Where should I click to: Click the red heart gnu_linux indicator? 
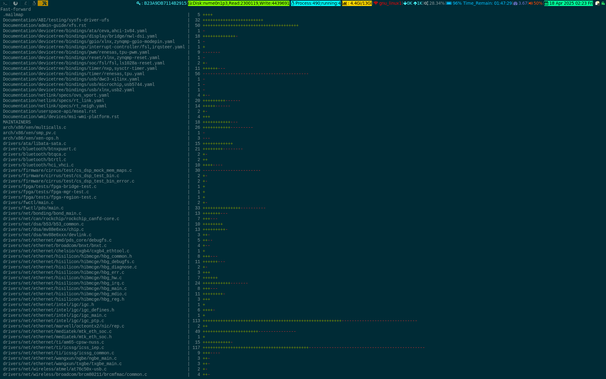[x=388, y=3]
